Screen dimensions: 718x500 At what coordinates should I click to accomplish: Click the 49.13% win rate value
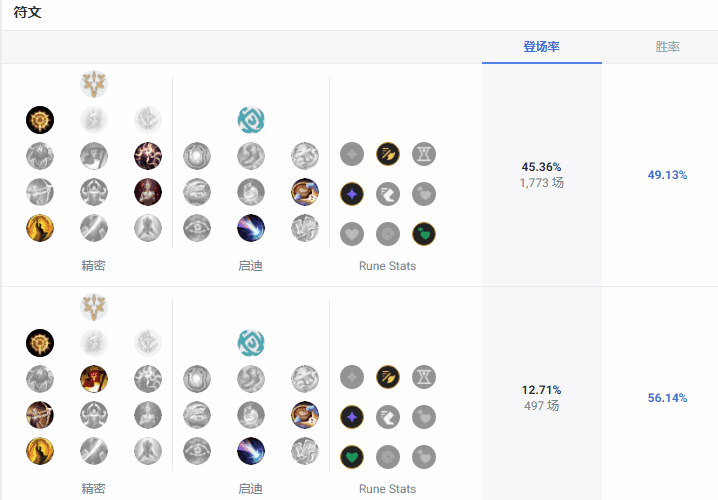[667, 175]
